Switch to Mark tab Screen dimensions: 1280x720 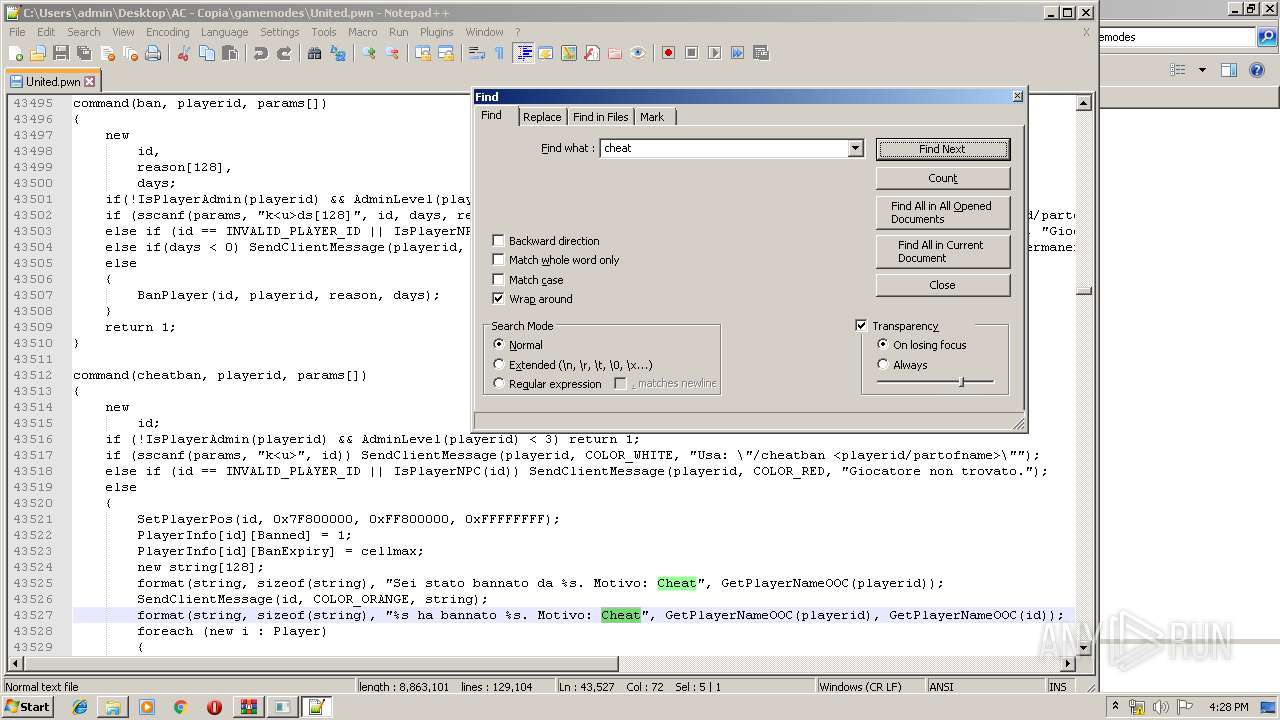(x=652, y=117)
